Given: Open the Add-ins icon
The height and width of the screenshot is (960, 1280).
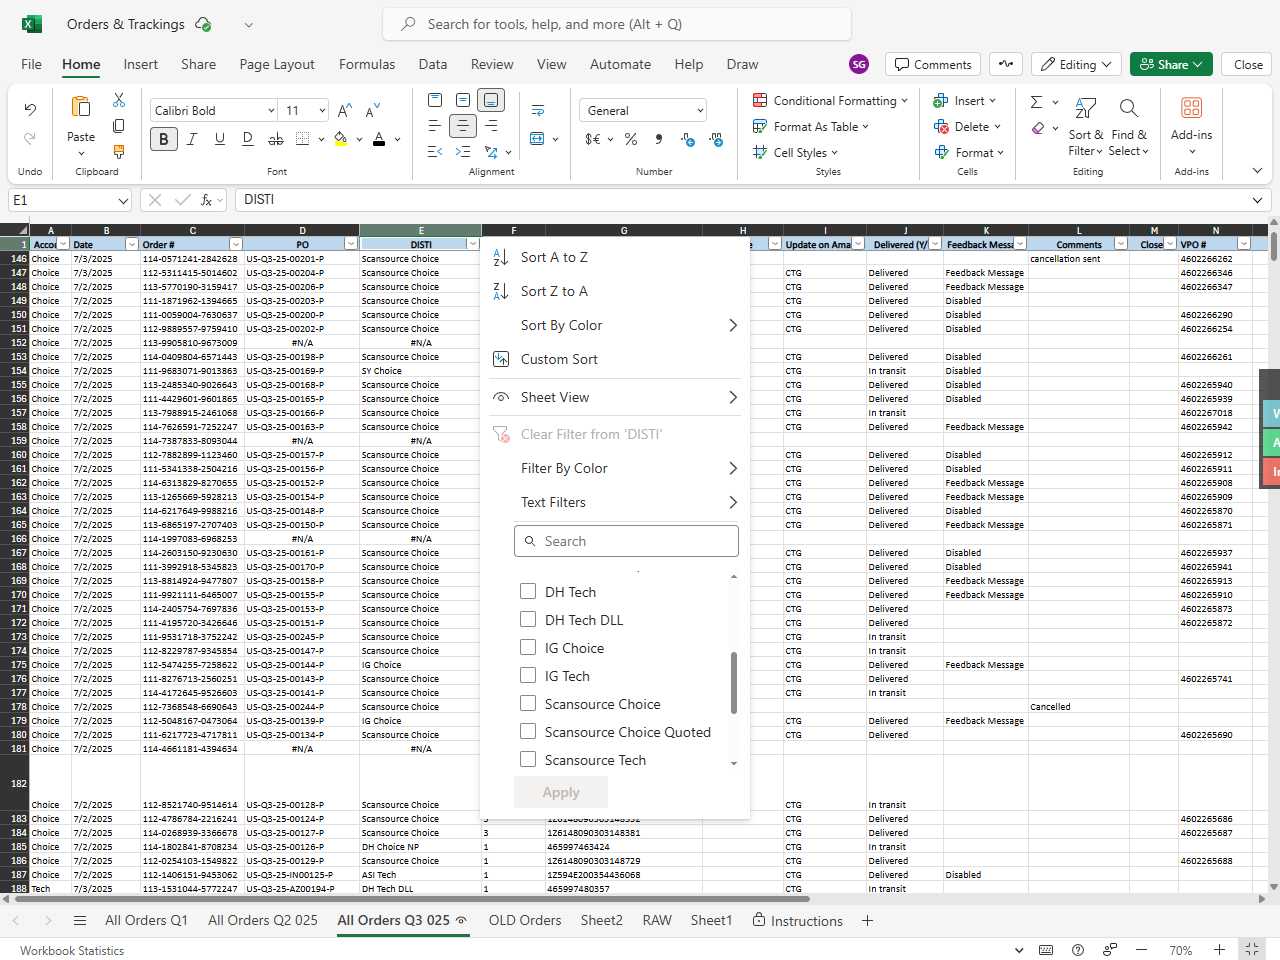Looking at the screenshot, I should coord(1191,108).
